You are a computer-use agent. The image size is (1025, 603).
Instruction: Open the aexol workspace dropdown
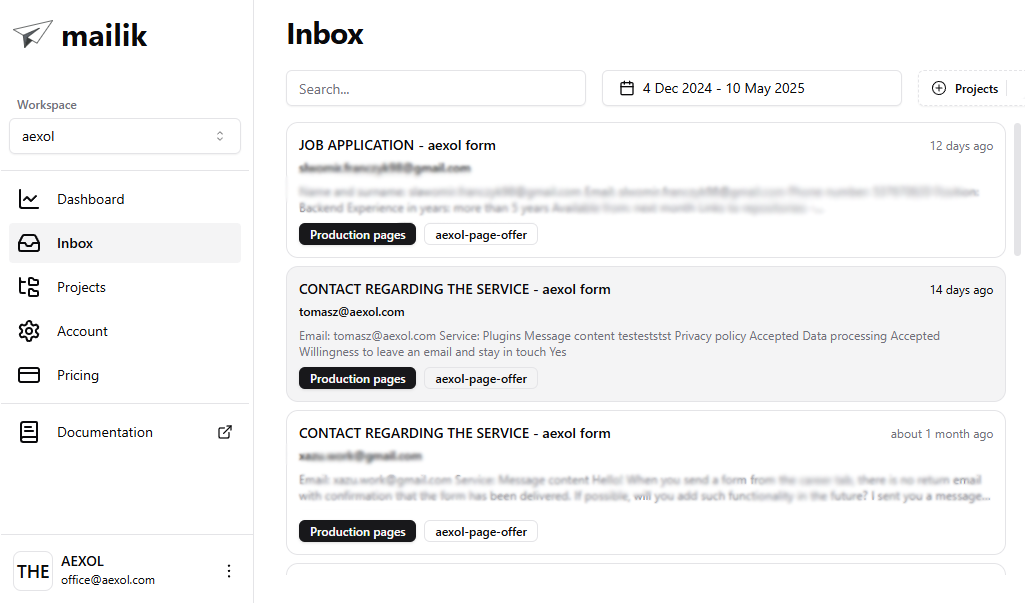(x=125, y=136)
